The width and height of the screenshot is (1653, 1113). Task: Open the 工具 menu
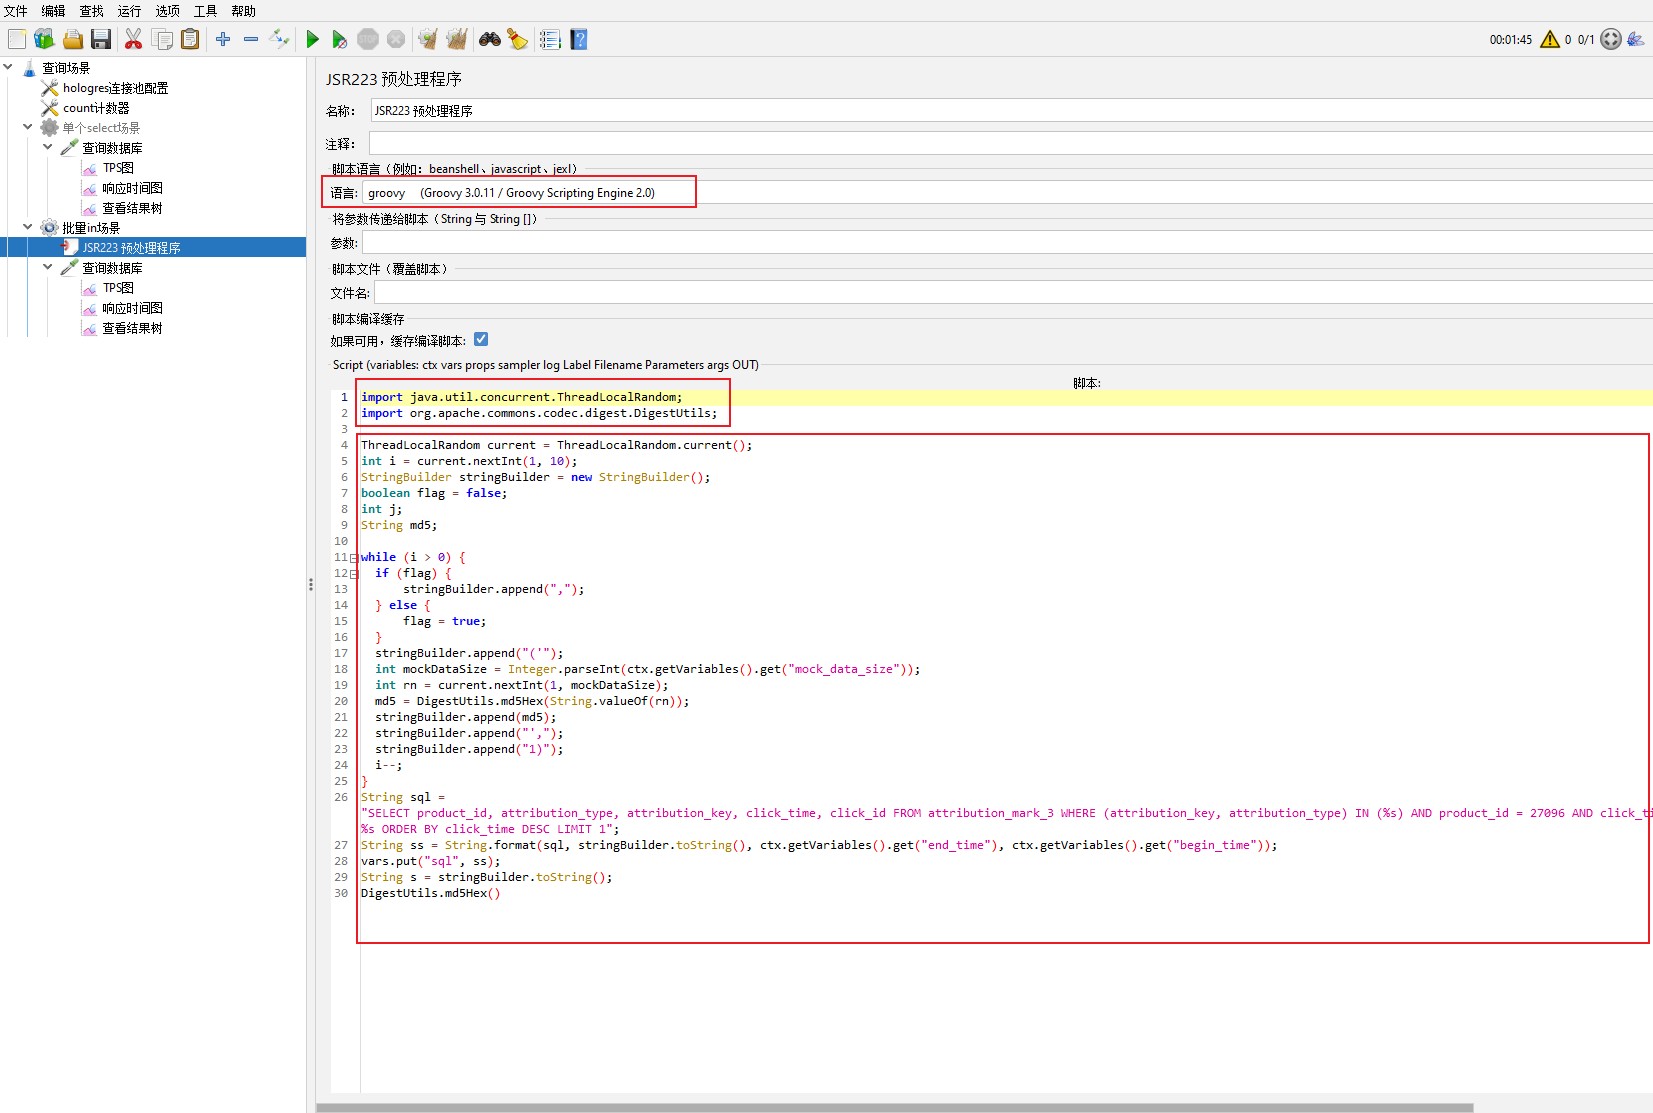pos(205,11)
